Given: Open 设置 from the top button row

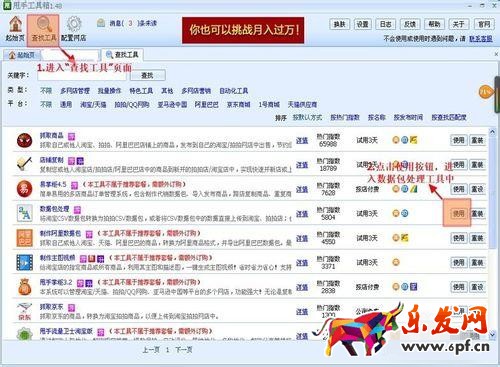Looking at the screenshot, I should pyautogui.click(x=362, y=24).
